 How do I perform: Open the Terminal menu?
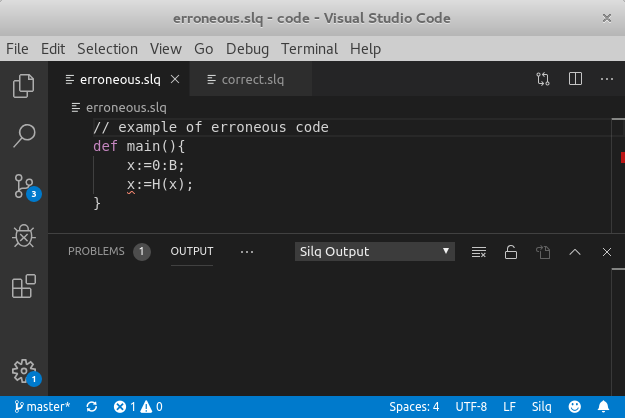point(309,48)
